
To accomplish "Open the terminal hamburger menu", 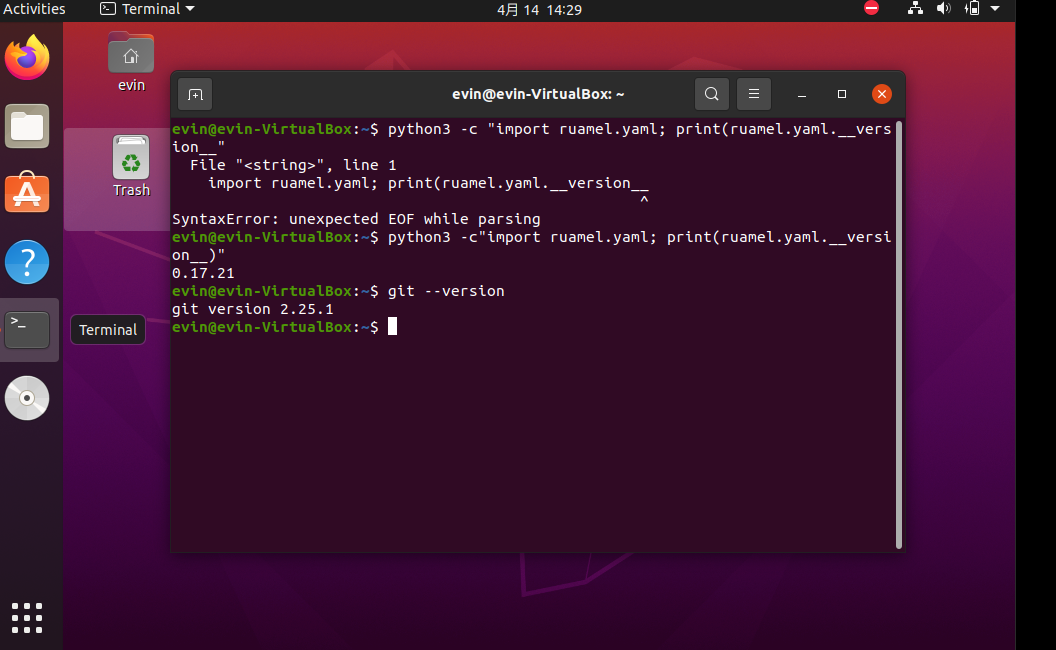I will (x=754, y=94).
